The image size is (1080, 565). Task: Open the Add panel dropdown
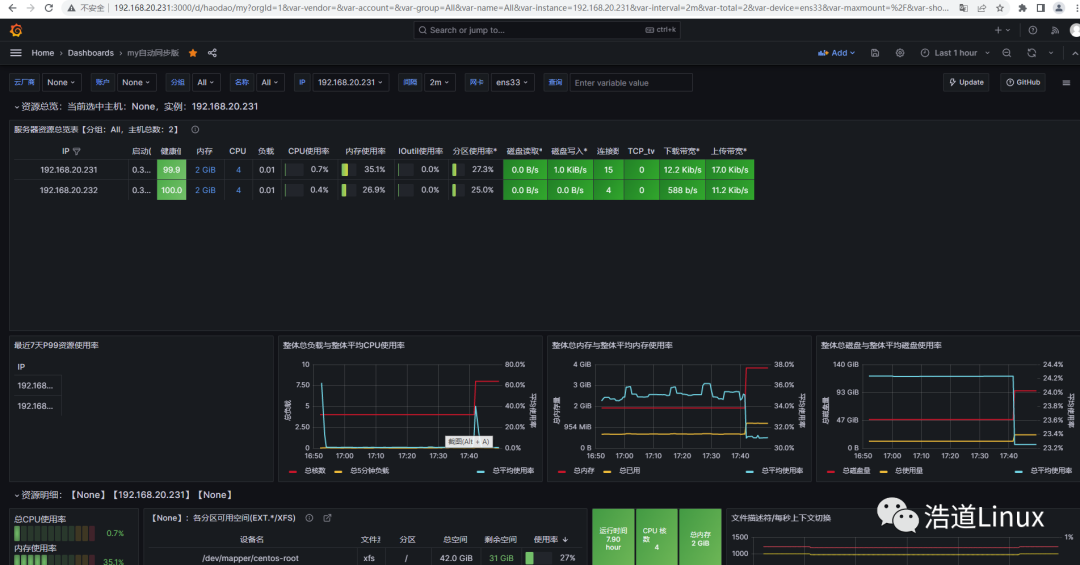click(836, 53)
